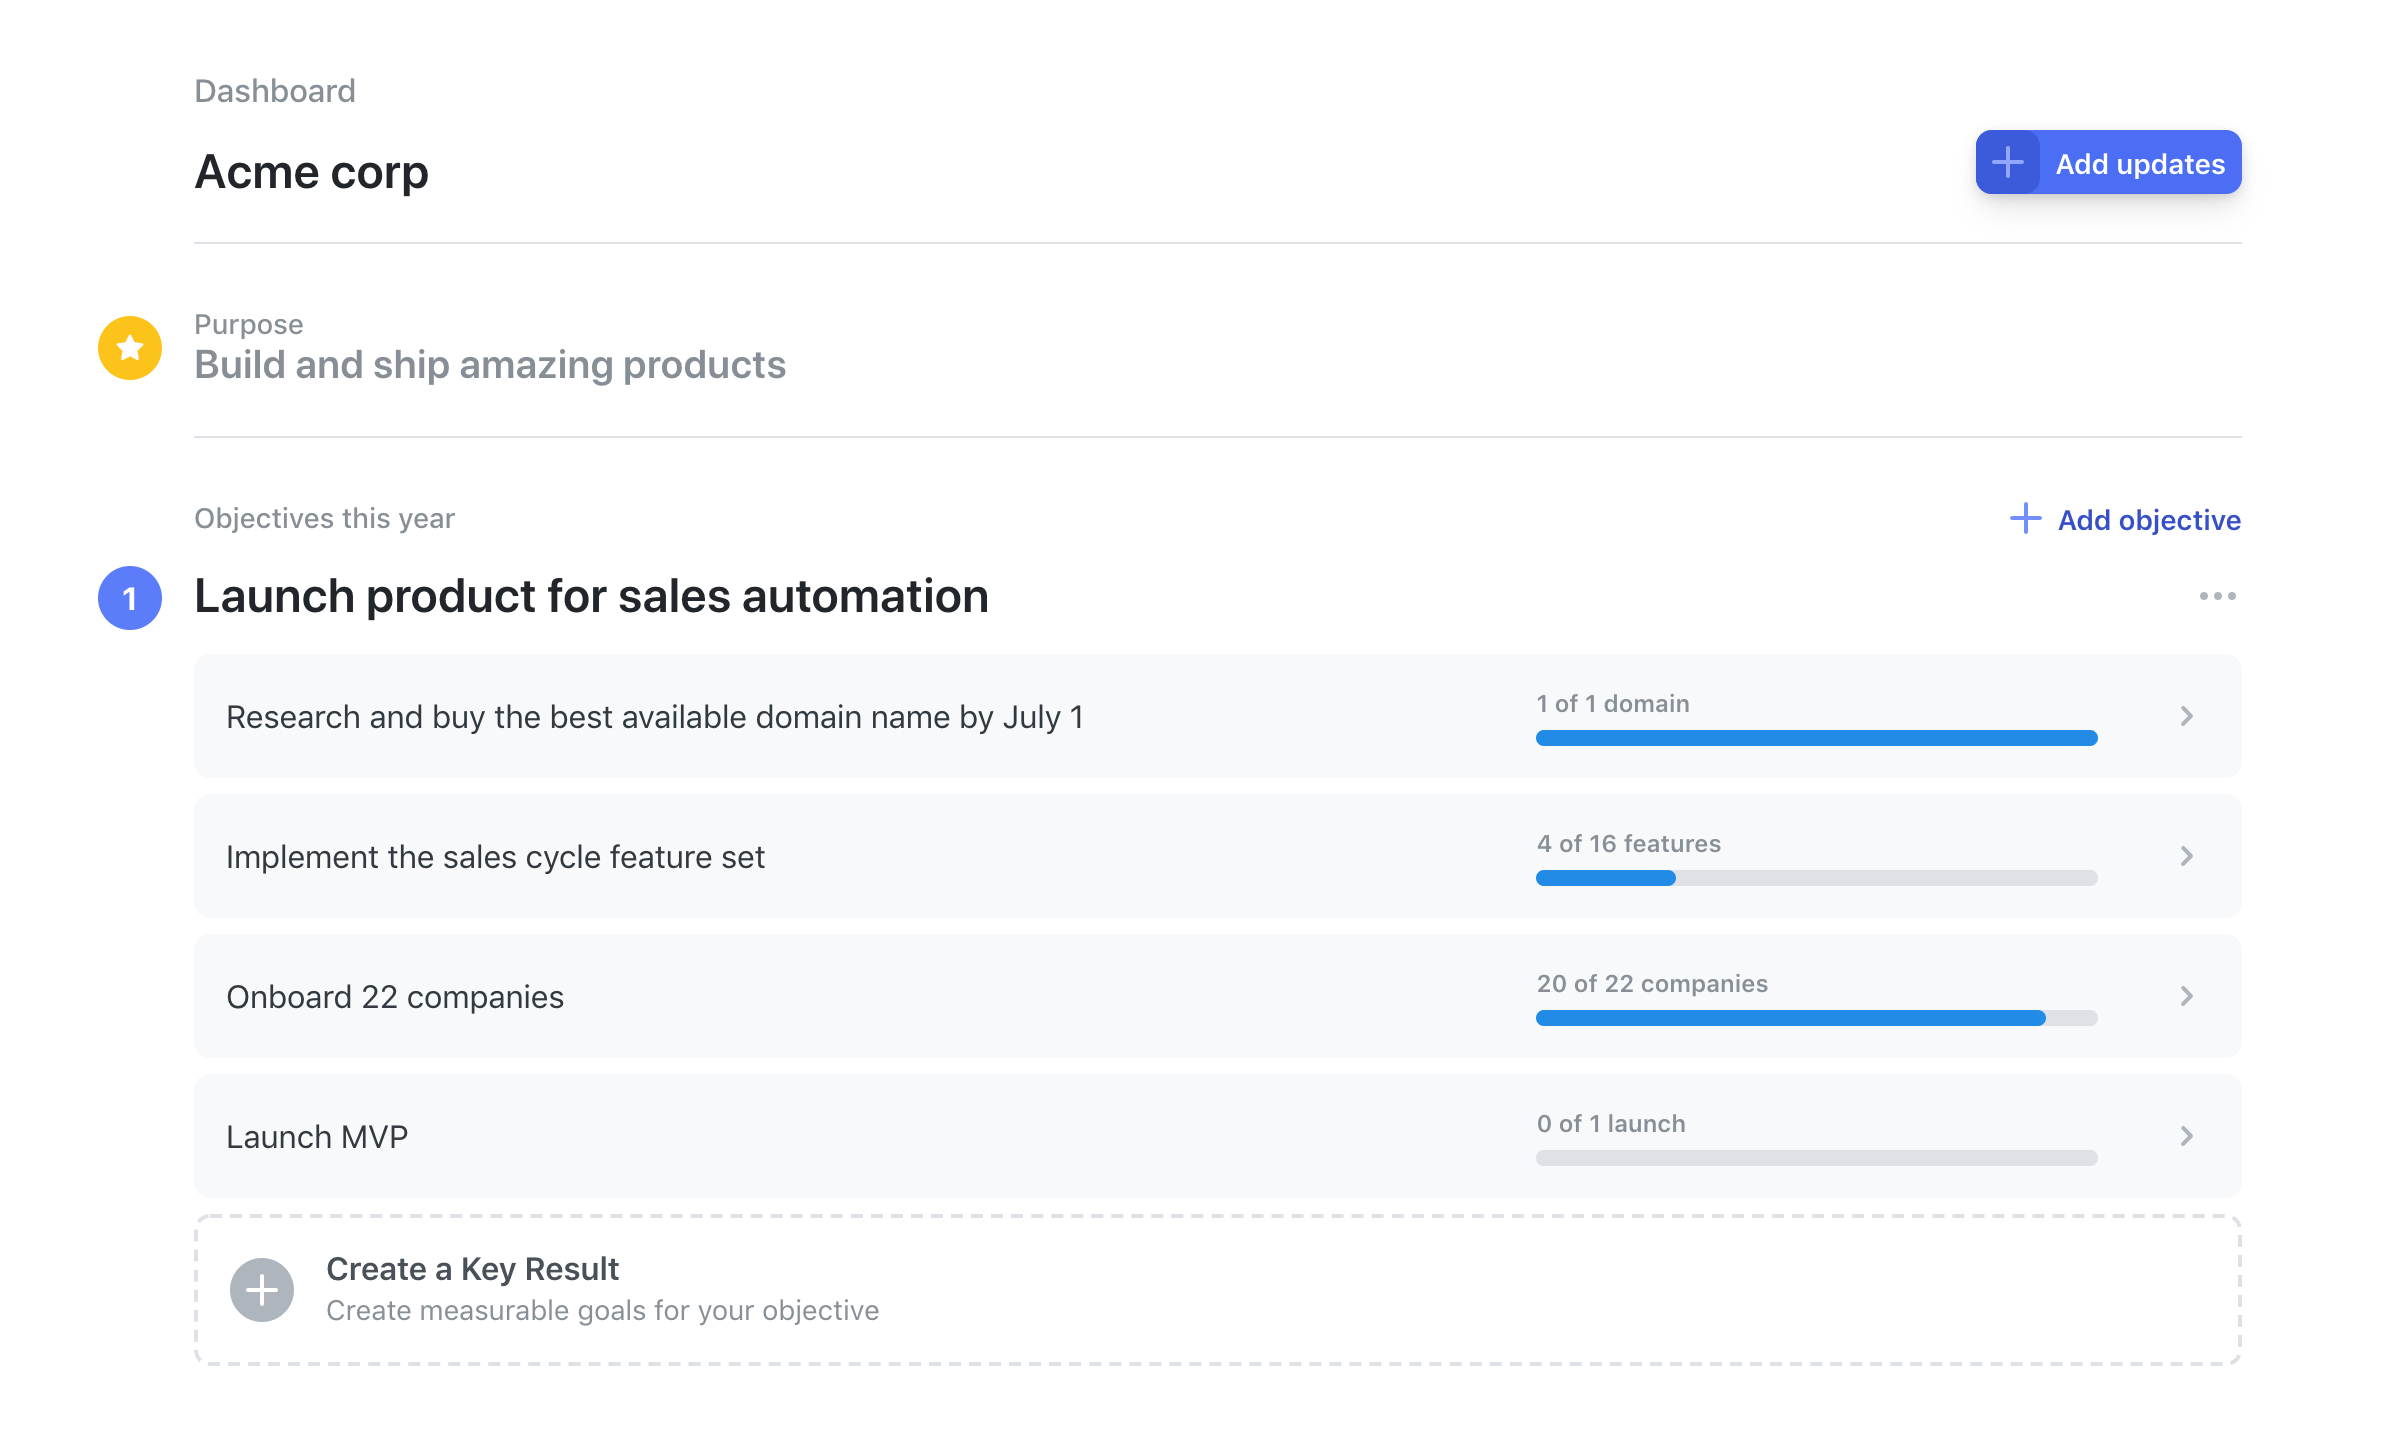Click the Add updates button label
This screenshot has width=2402, height=1430.
tap(2140, 164)
